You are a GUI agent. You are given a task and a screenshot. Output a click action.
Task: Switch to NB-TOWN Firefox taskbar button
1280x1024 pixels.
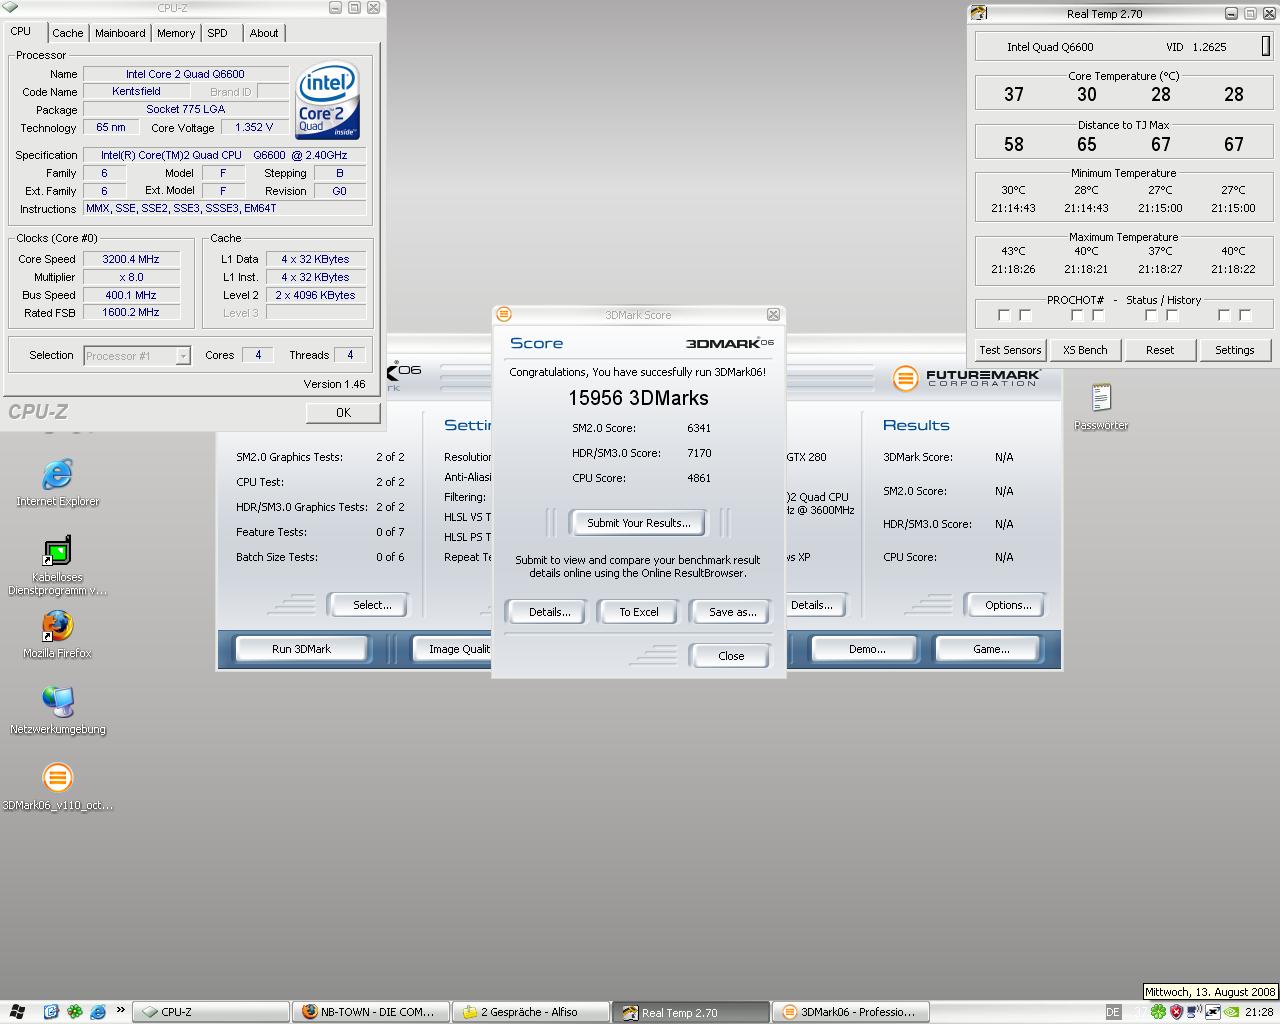tap(370, 1012)
